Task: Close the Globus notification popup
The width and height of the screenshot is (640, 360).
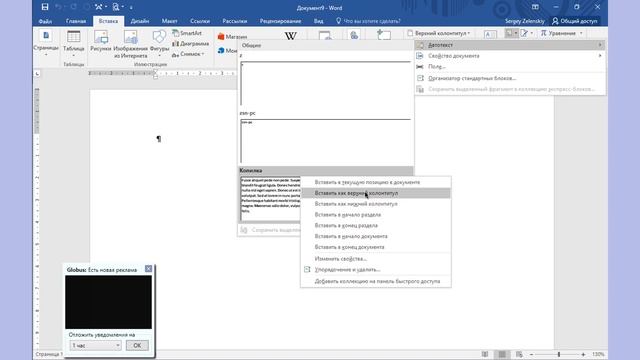Action: pos(148,269)
